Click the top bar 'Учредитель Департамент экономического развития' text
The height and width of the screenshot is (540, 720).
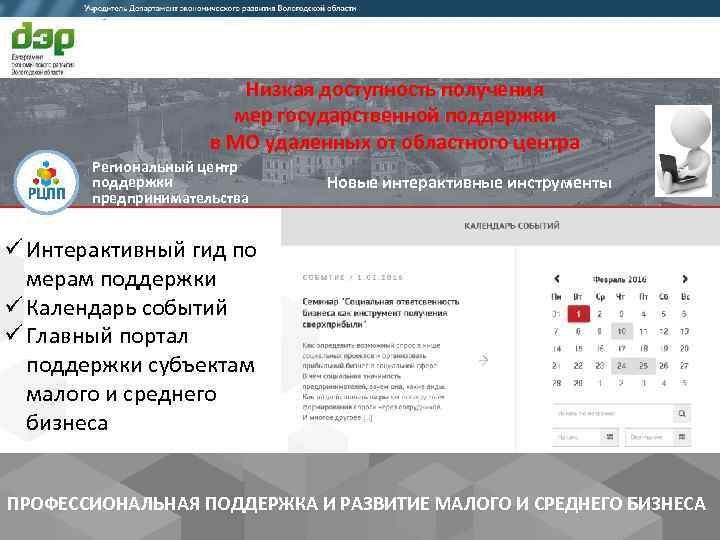220,8
